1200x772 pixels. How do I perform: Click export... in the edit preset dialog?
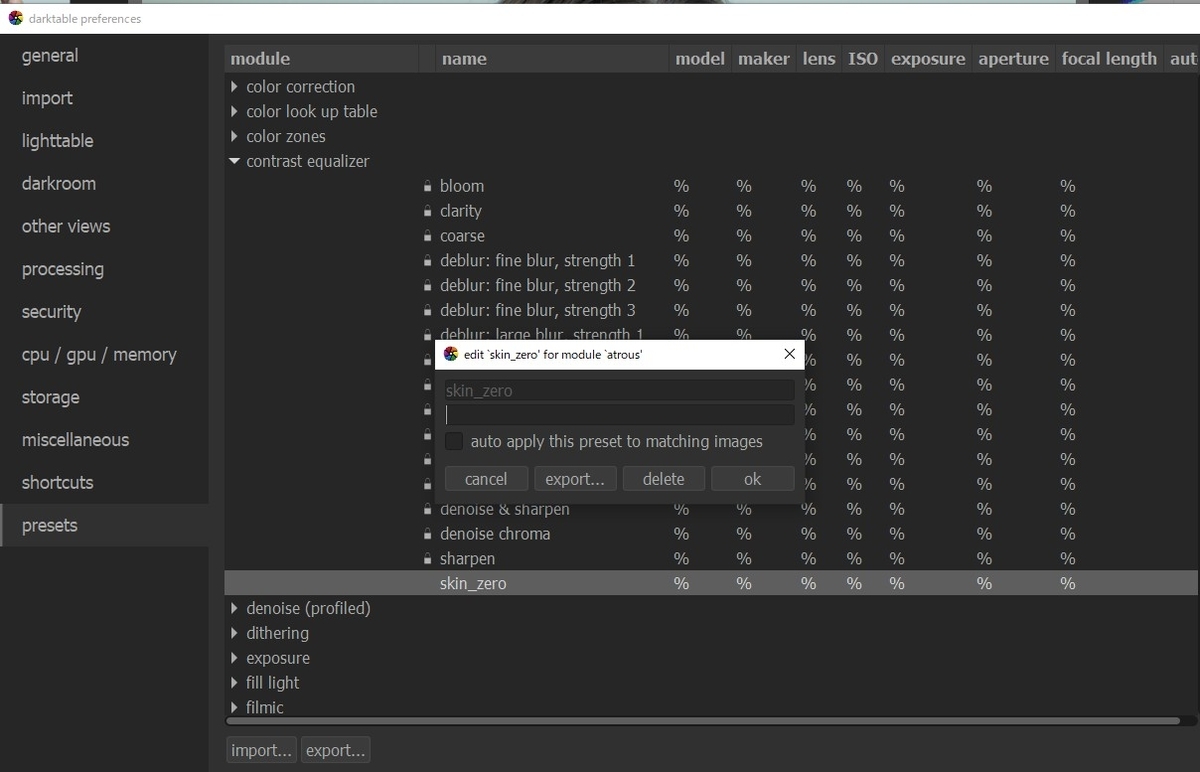[575, 479]
